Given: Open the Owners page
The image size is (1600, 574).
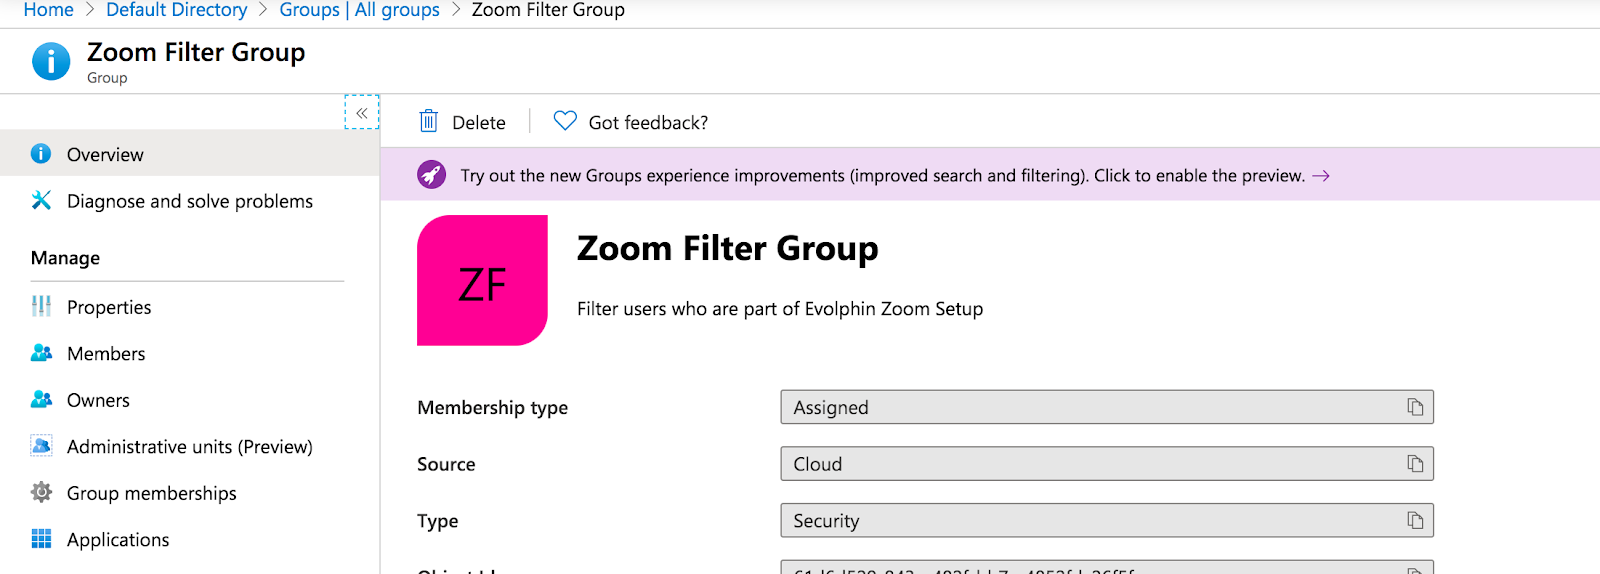Looking at the screenshot, I should point(98,401).
